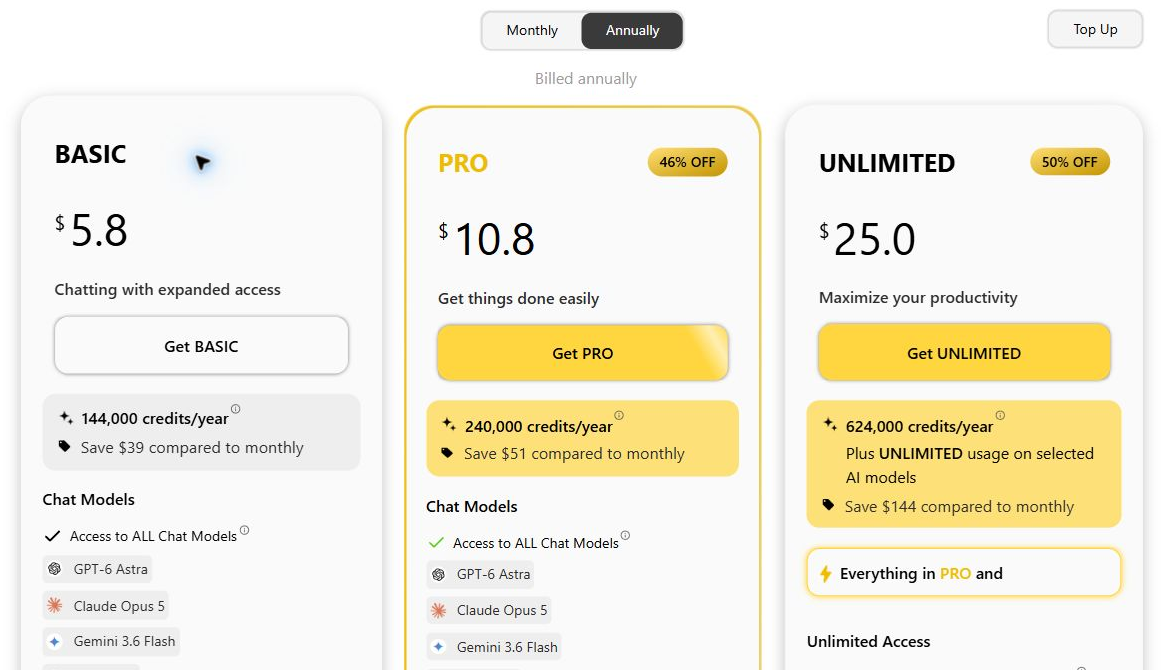Click info icon by BASIC Access to ALL Chat Models
Screen dimensions: 1165x670
(x=244, y=530)
